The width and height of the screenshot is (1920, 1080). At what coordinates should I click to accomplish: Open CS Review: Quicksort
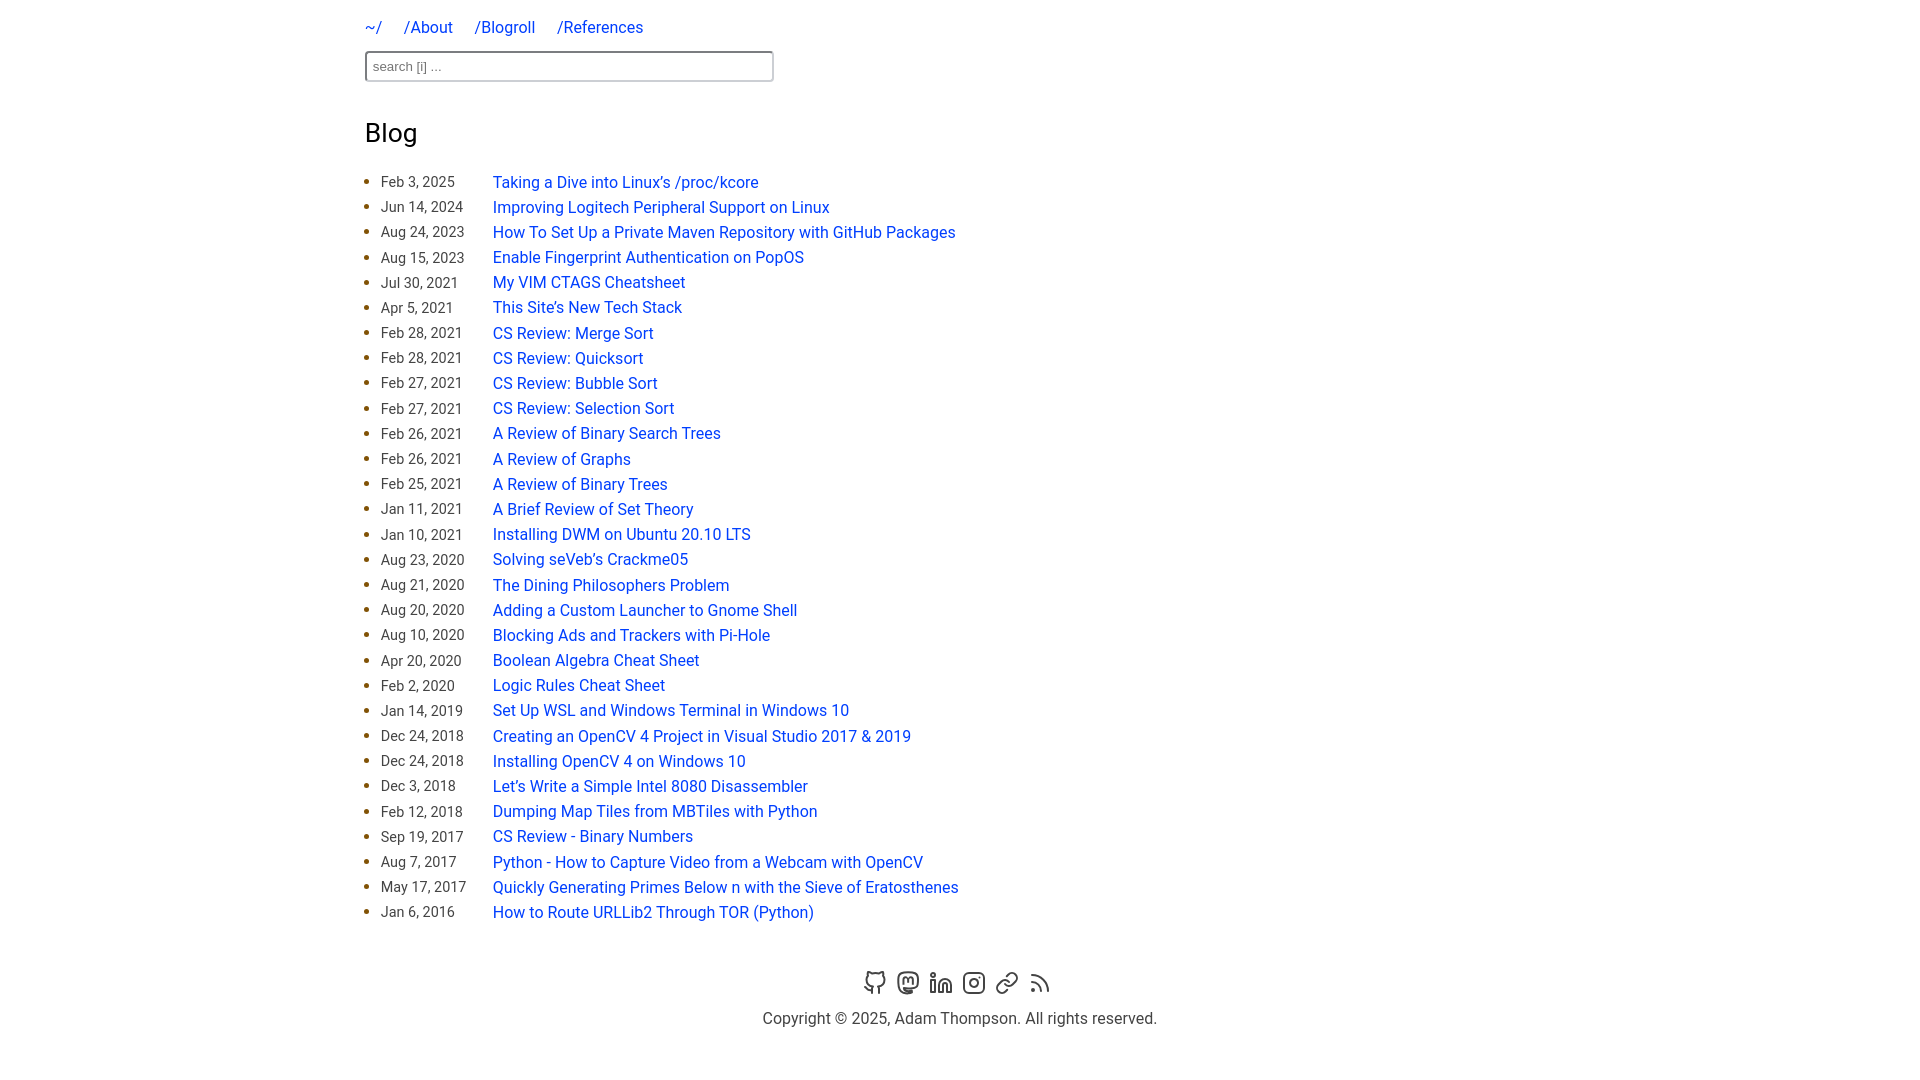pos(568,358)
